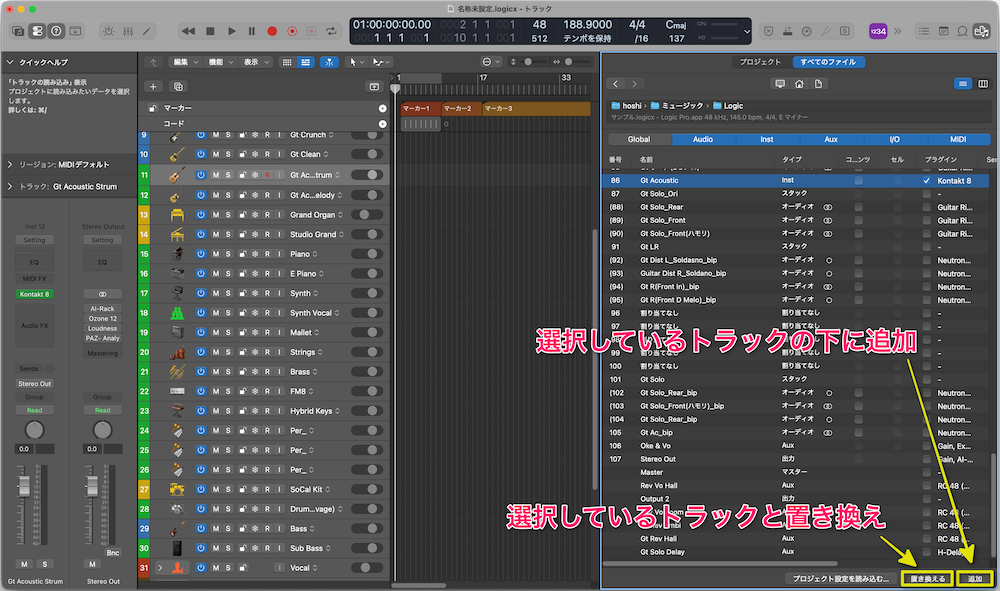Go to the Computer location in browser
The height and width of the screenshot is (591, 1000).
pos(780,84)
